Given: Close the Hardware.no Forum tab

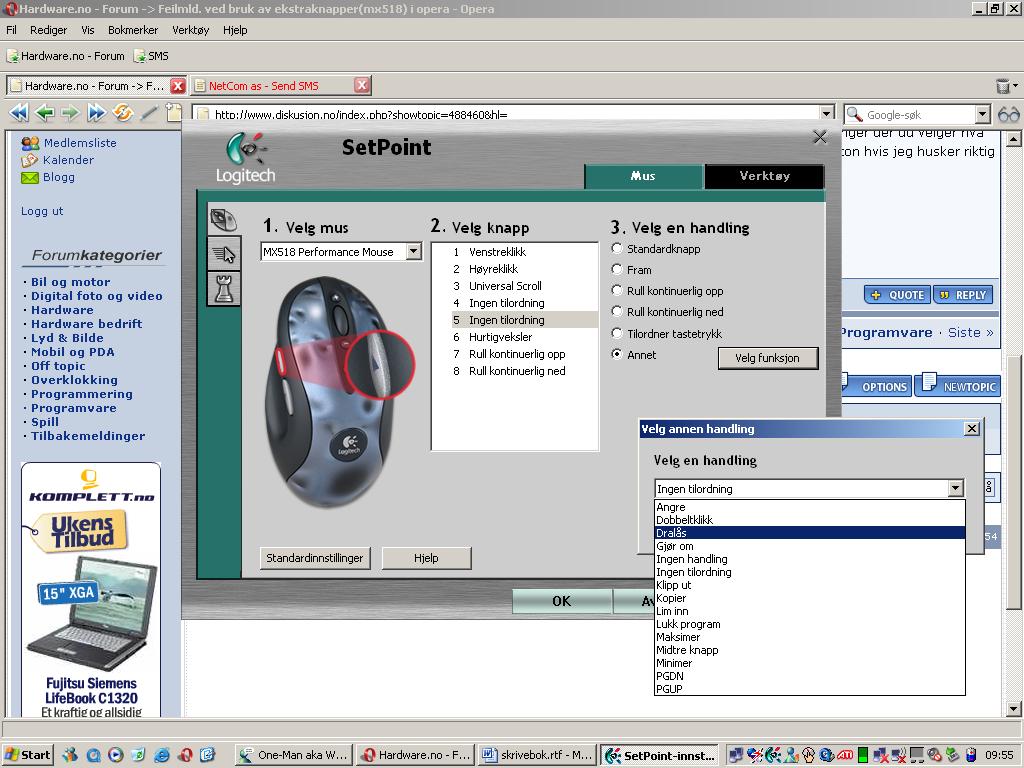Looking at the screenshot, I should (178, 86).
